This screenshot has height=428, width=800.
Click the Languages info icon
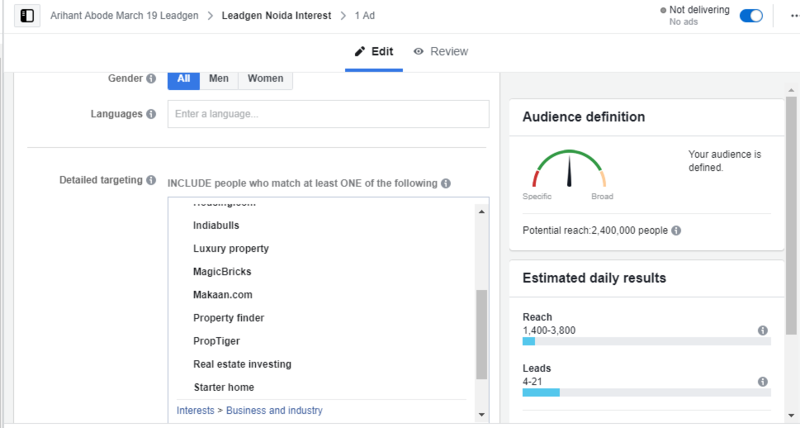[151, 114]
